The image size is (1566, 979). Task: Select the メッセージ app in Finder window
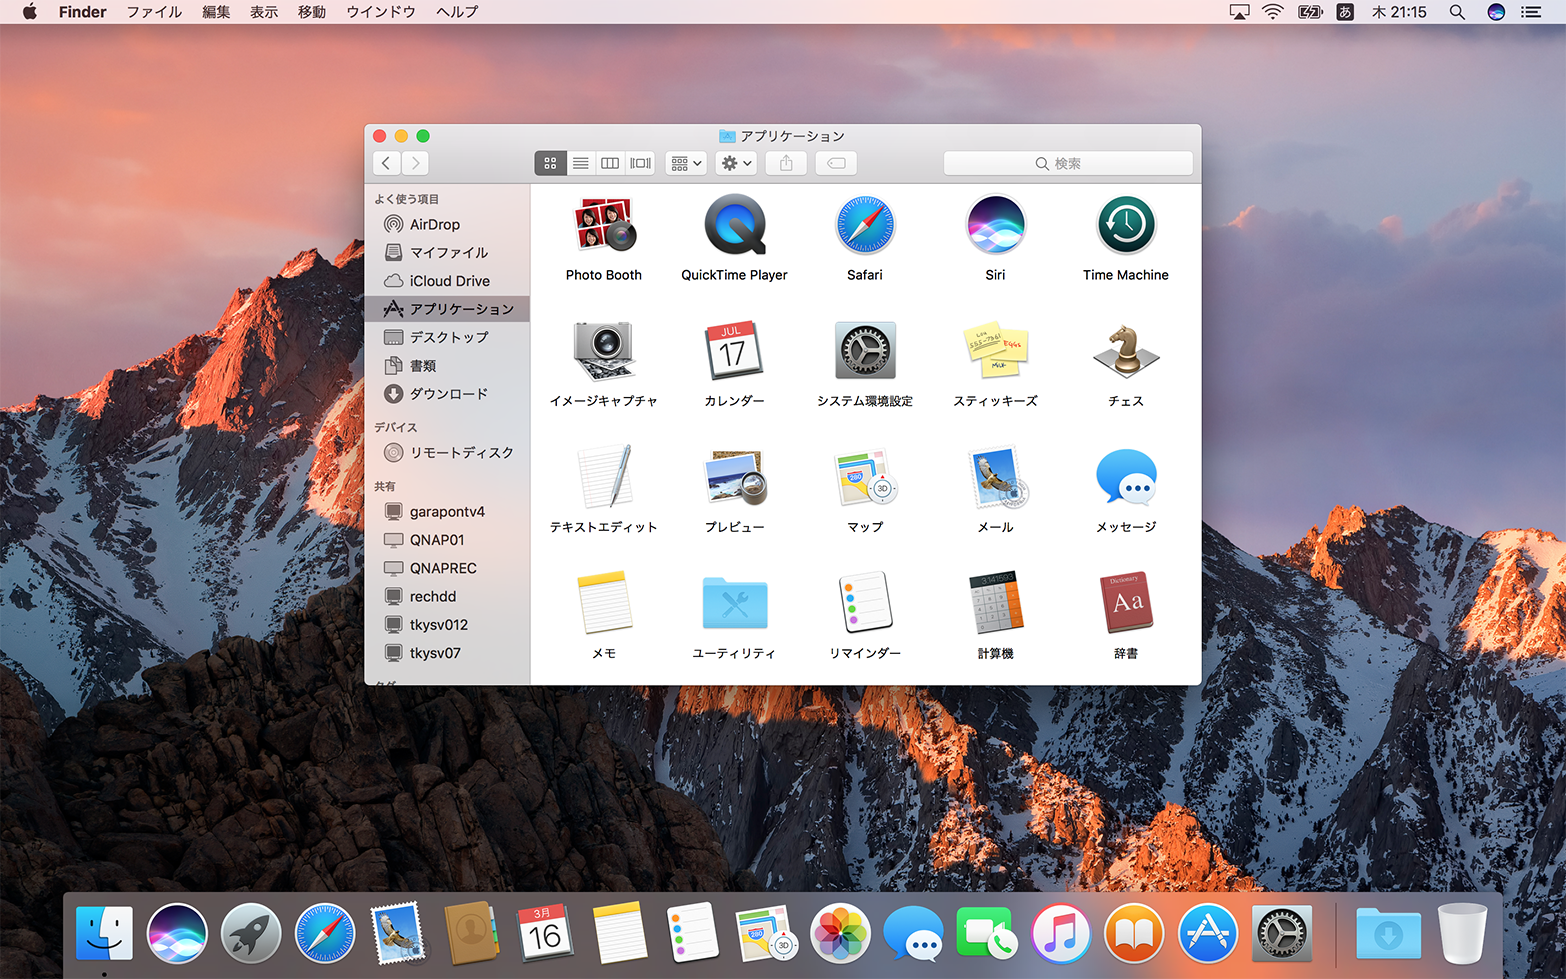click(x=1126, y=478)
